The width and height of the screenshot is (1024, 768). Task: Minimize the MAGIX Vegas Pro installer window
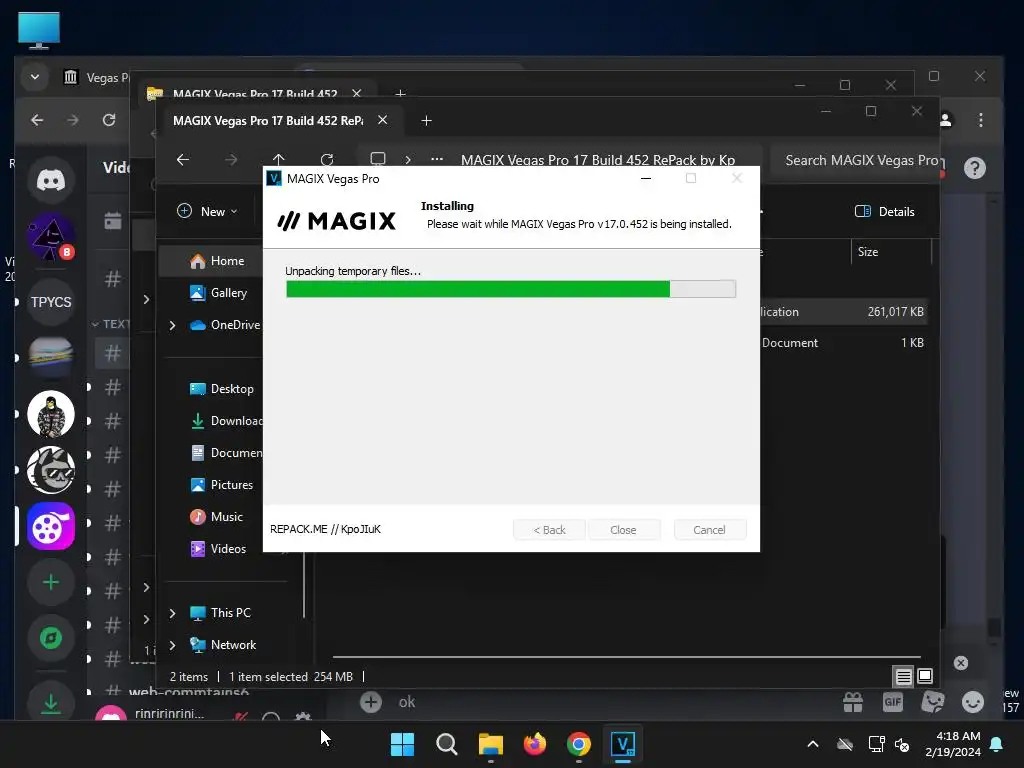coord(646,178)
